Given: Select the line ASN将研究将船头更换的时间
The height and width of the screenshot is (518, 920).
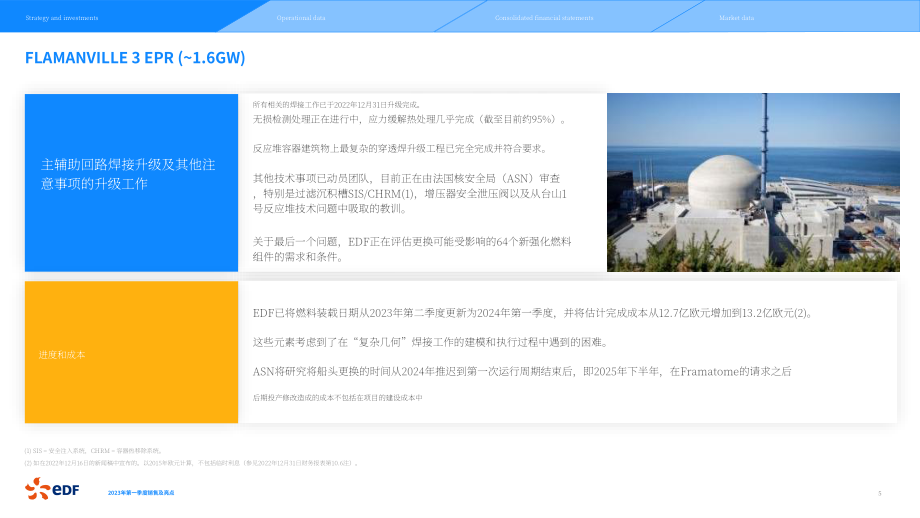Looking at the screenshot, I should 522,372.
